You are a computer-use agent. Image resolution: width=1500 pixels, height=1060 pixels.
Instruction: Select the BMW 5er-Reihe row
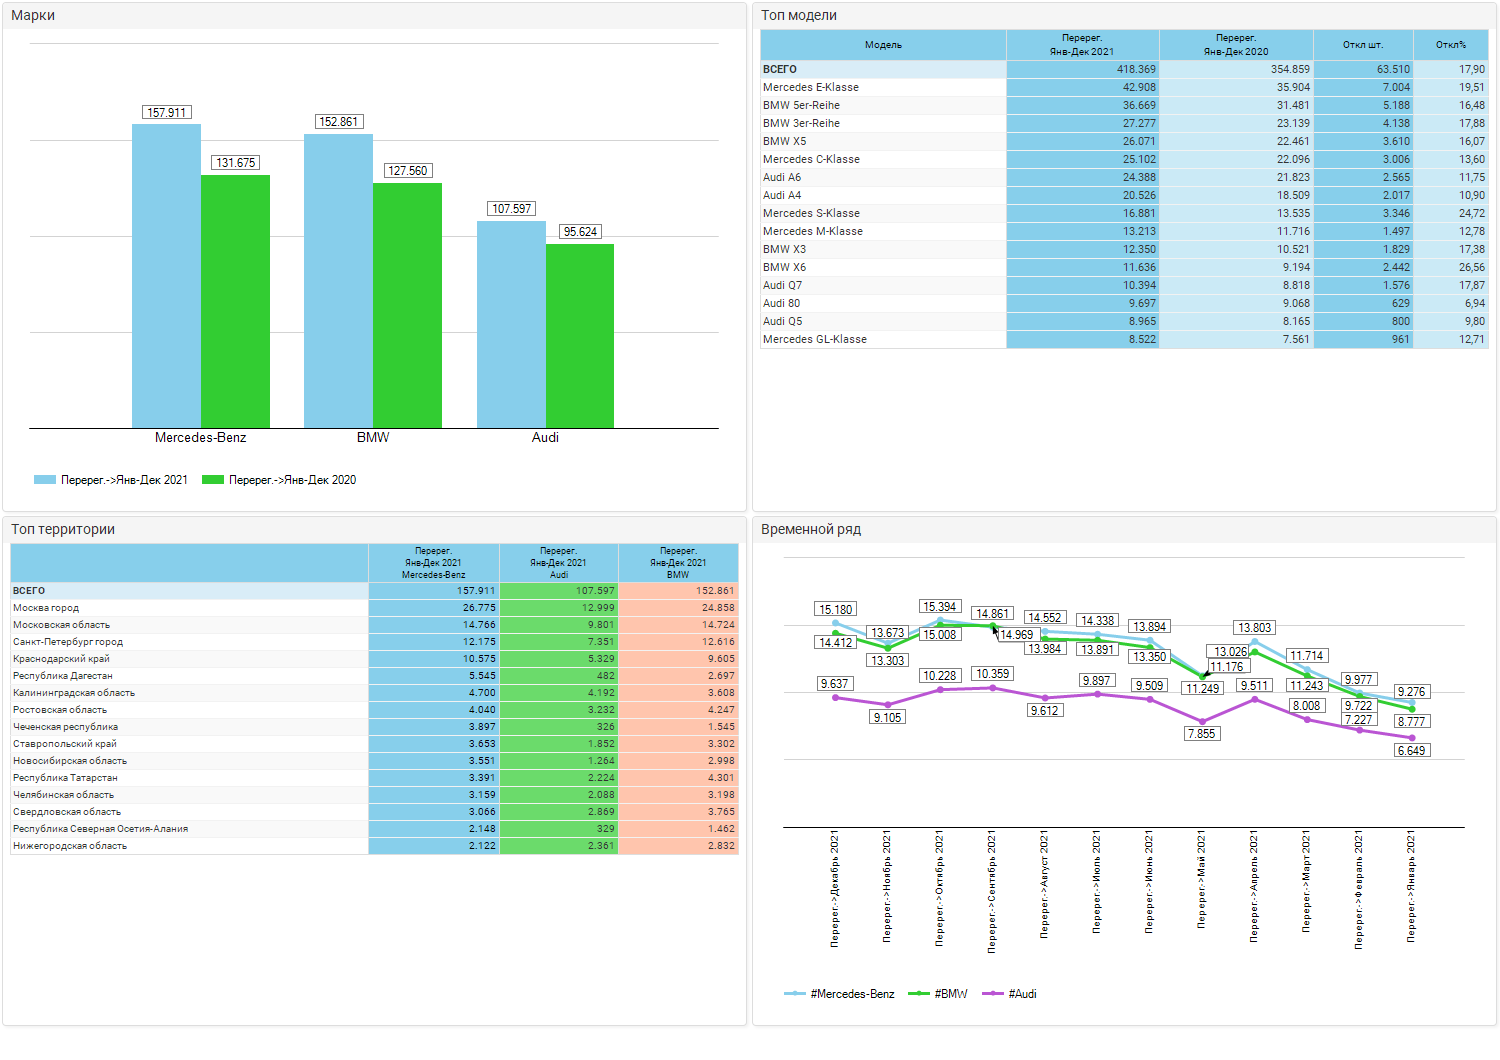1124,105
